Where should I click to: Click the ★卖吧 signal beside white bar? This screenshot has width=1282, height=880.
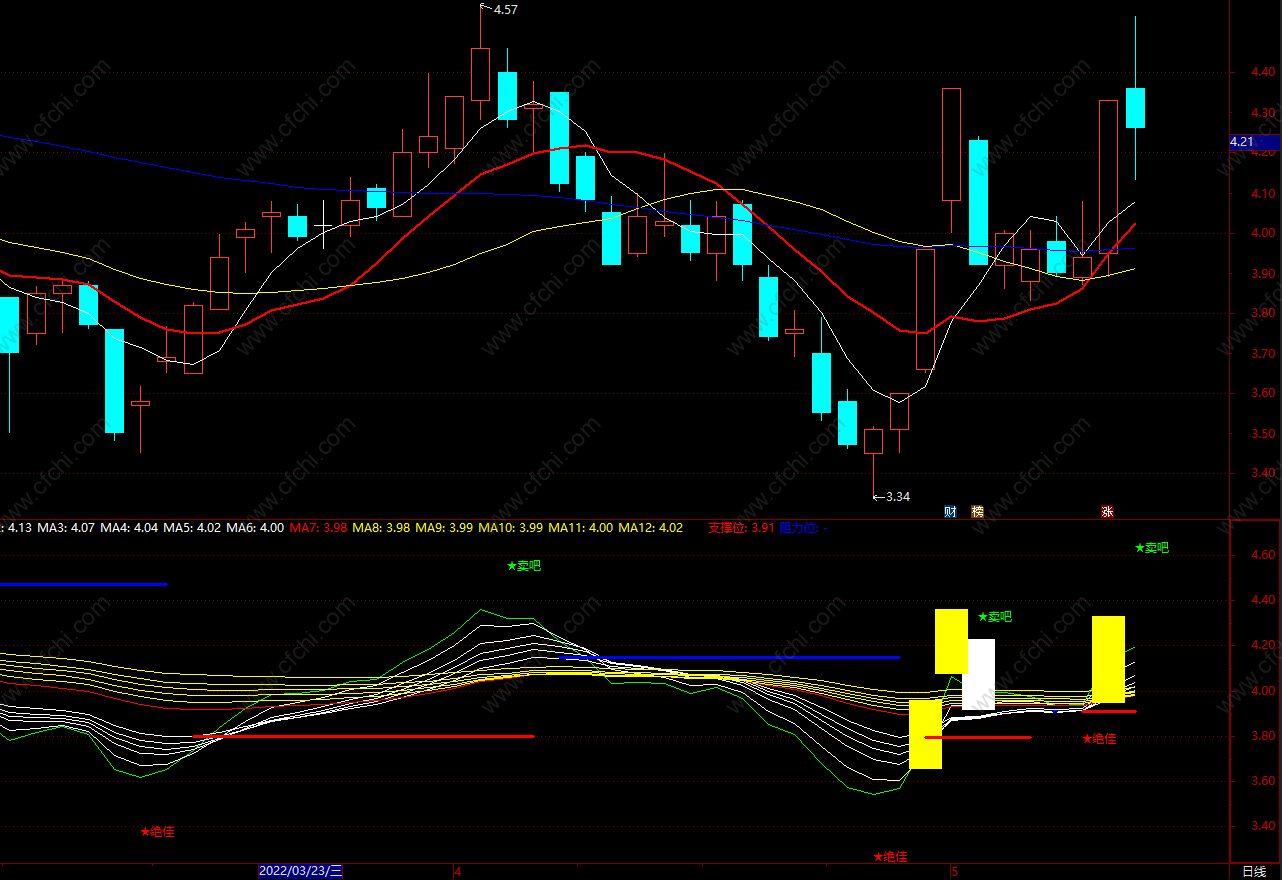(x=995, y=617)
